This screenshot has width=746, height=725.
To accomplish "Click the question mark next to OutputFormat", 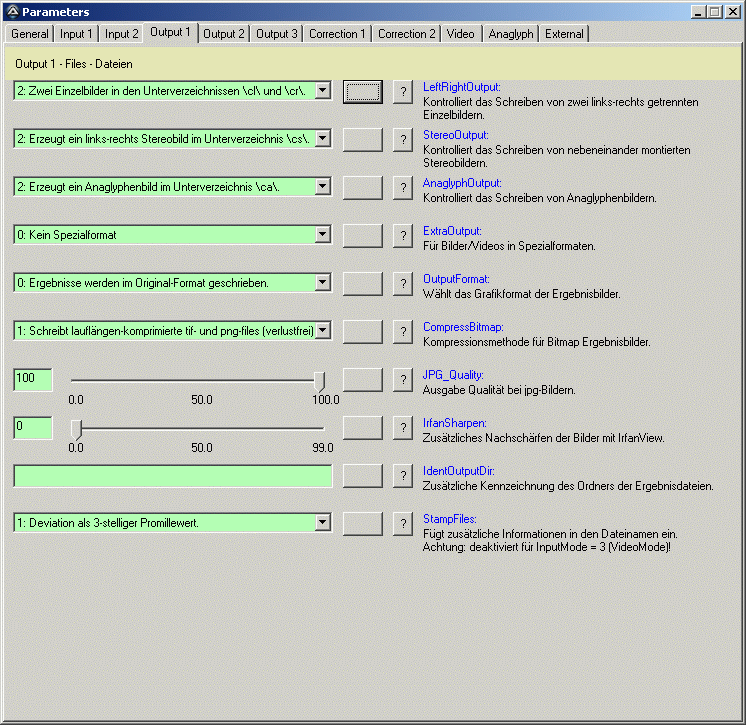I will pyautogui.click(x=403, y=283).
